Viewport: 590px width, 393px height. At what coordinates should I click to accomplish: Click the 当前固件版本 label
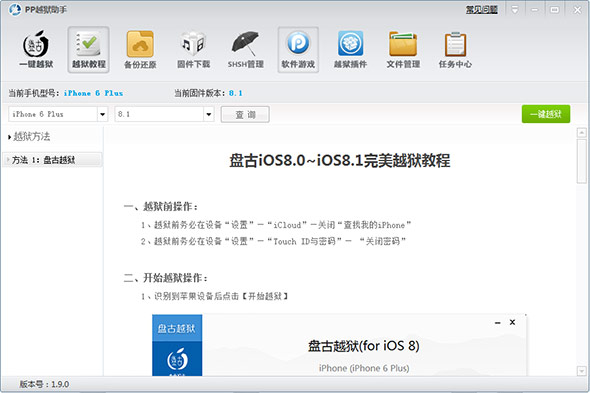(x=199, y=93)
